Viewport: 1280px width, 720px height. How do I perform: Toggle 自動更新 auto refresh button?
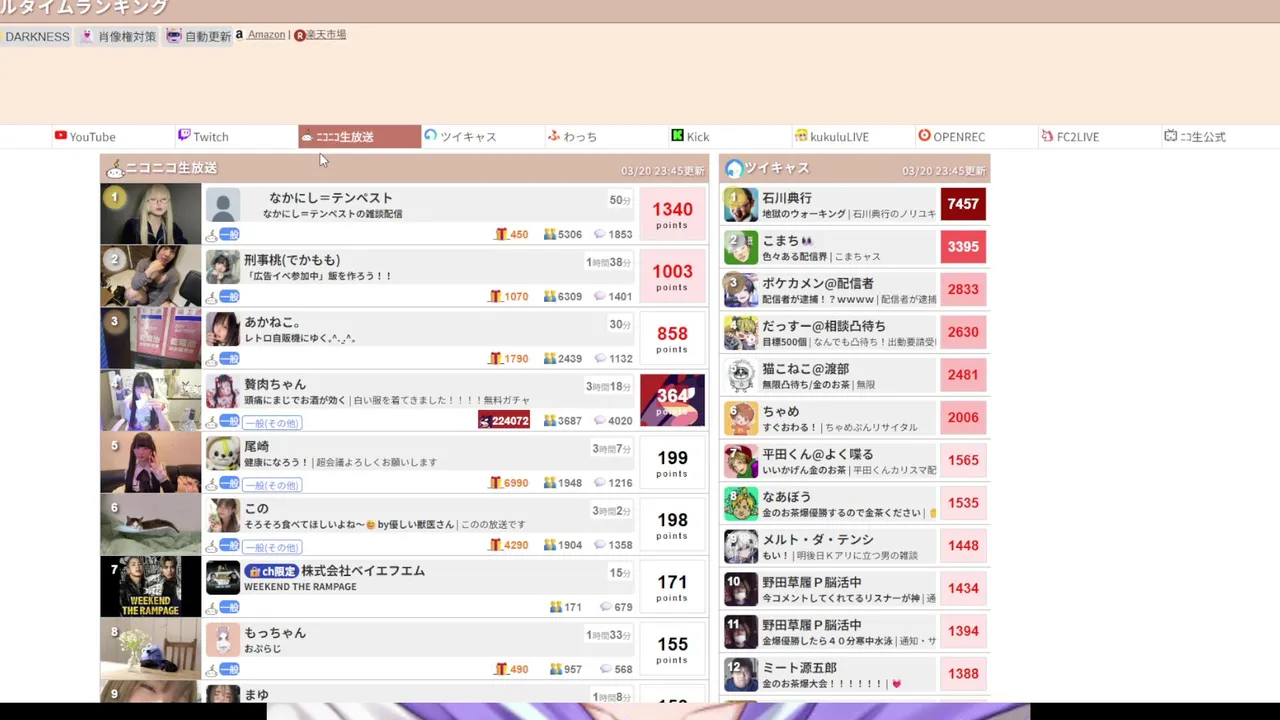click(x=198, y=36)
